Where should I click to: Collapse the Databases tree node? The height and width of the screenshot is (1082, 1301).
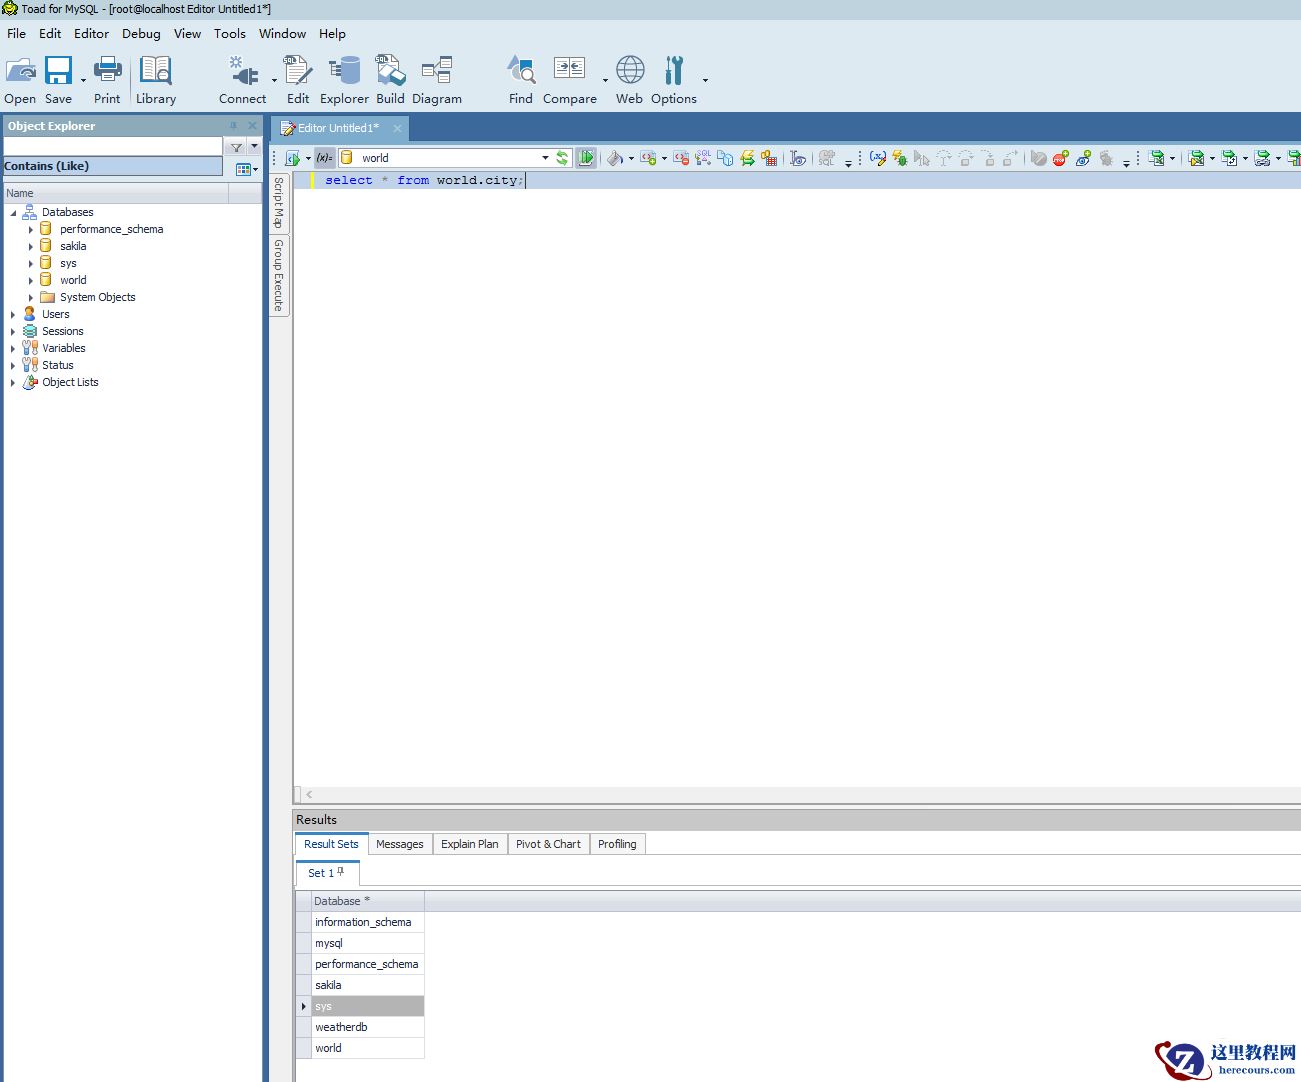14,213
